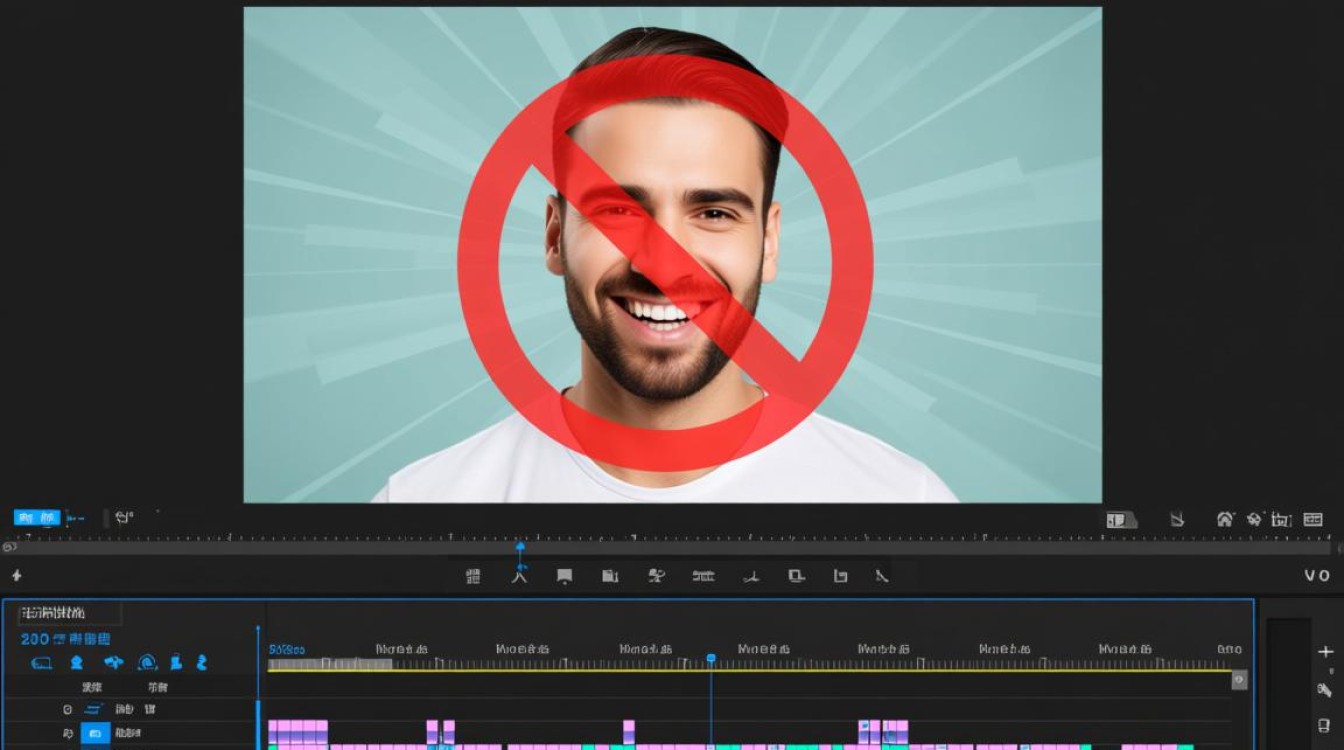
Task: Click the "VO" label right of the transport row
Action: click(x=1317, y=575)
